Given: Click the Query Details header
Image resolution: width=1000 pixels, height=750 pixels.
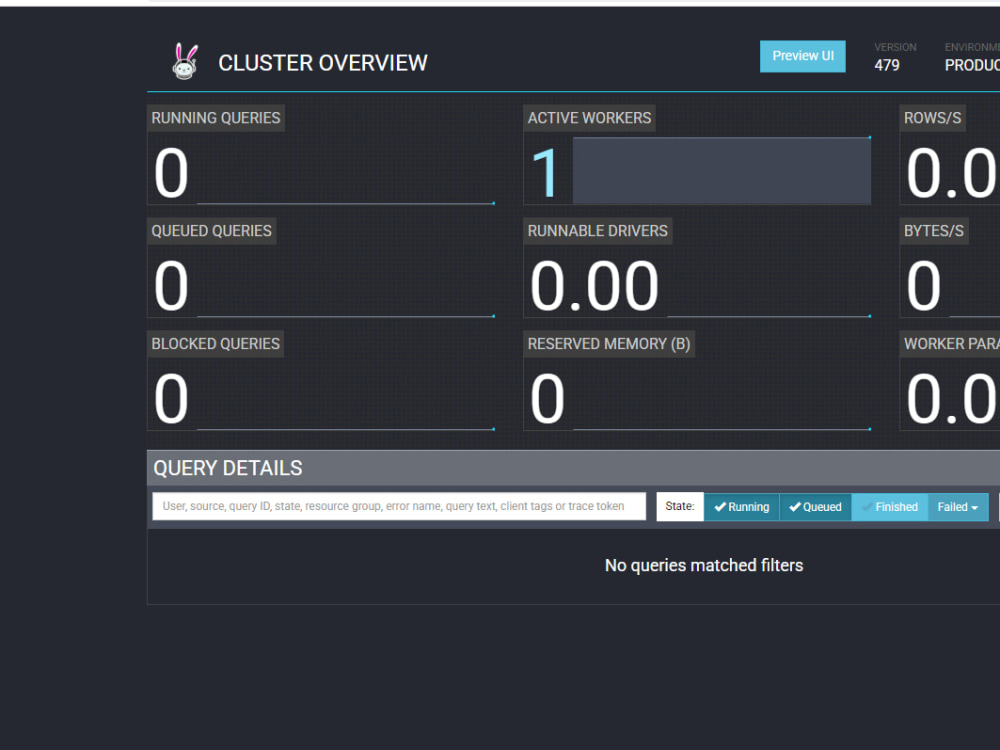Looking at the screenshot, I should click(228, 468).
